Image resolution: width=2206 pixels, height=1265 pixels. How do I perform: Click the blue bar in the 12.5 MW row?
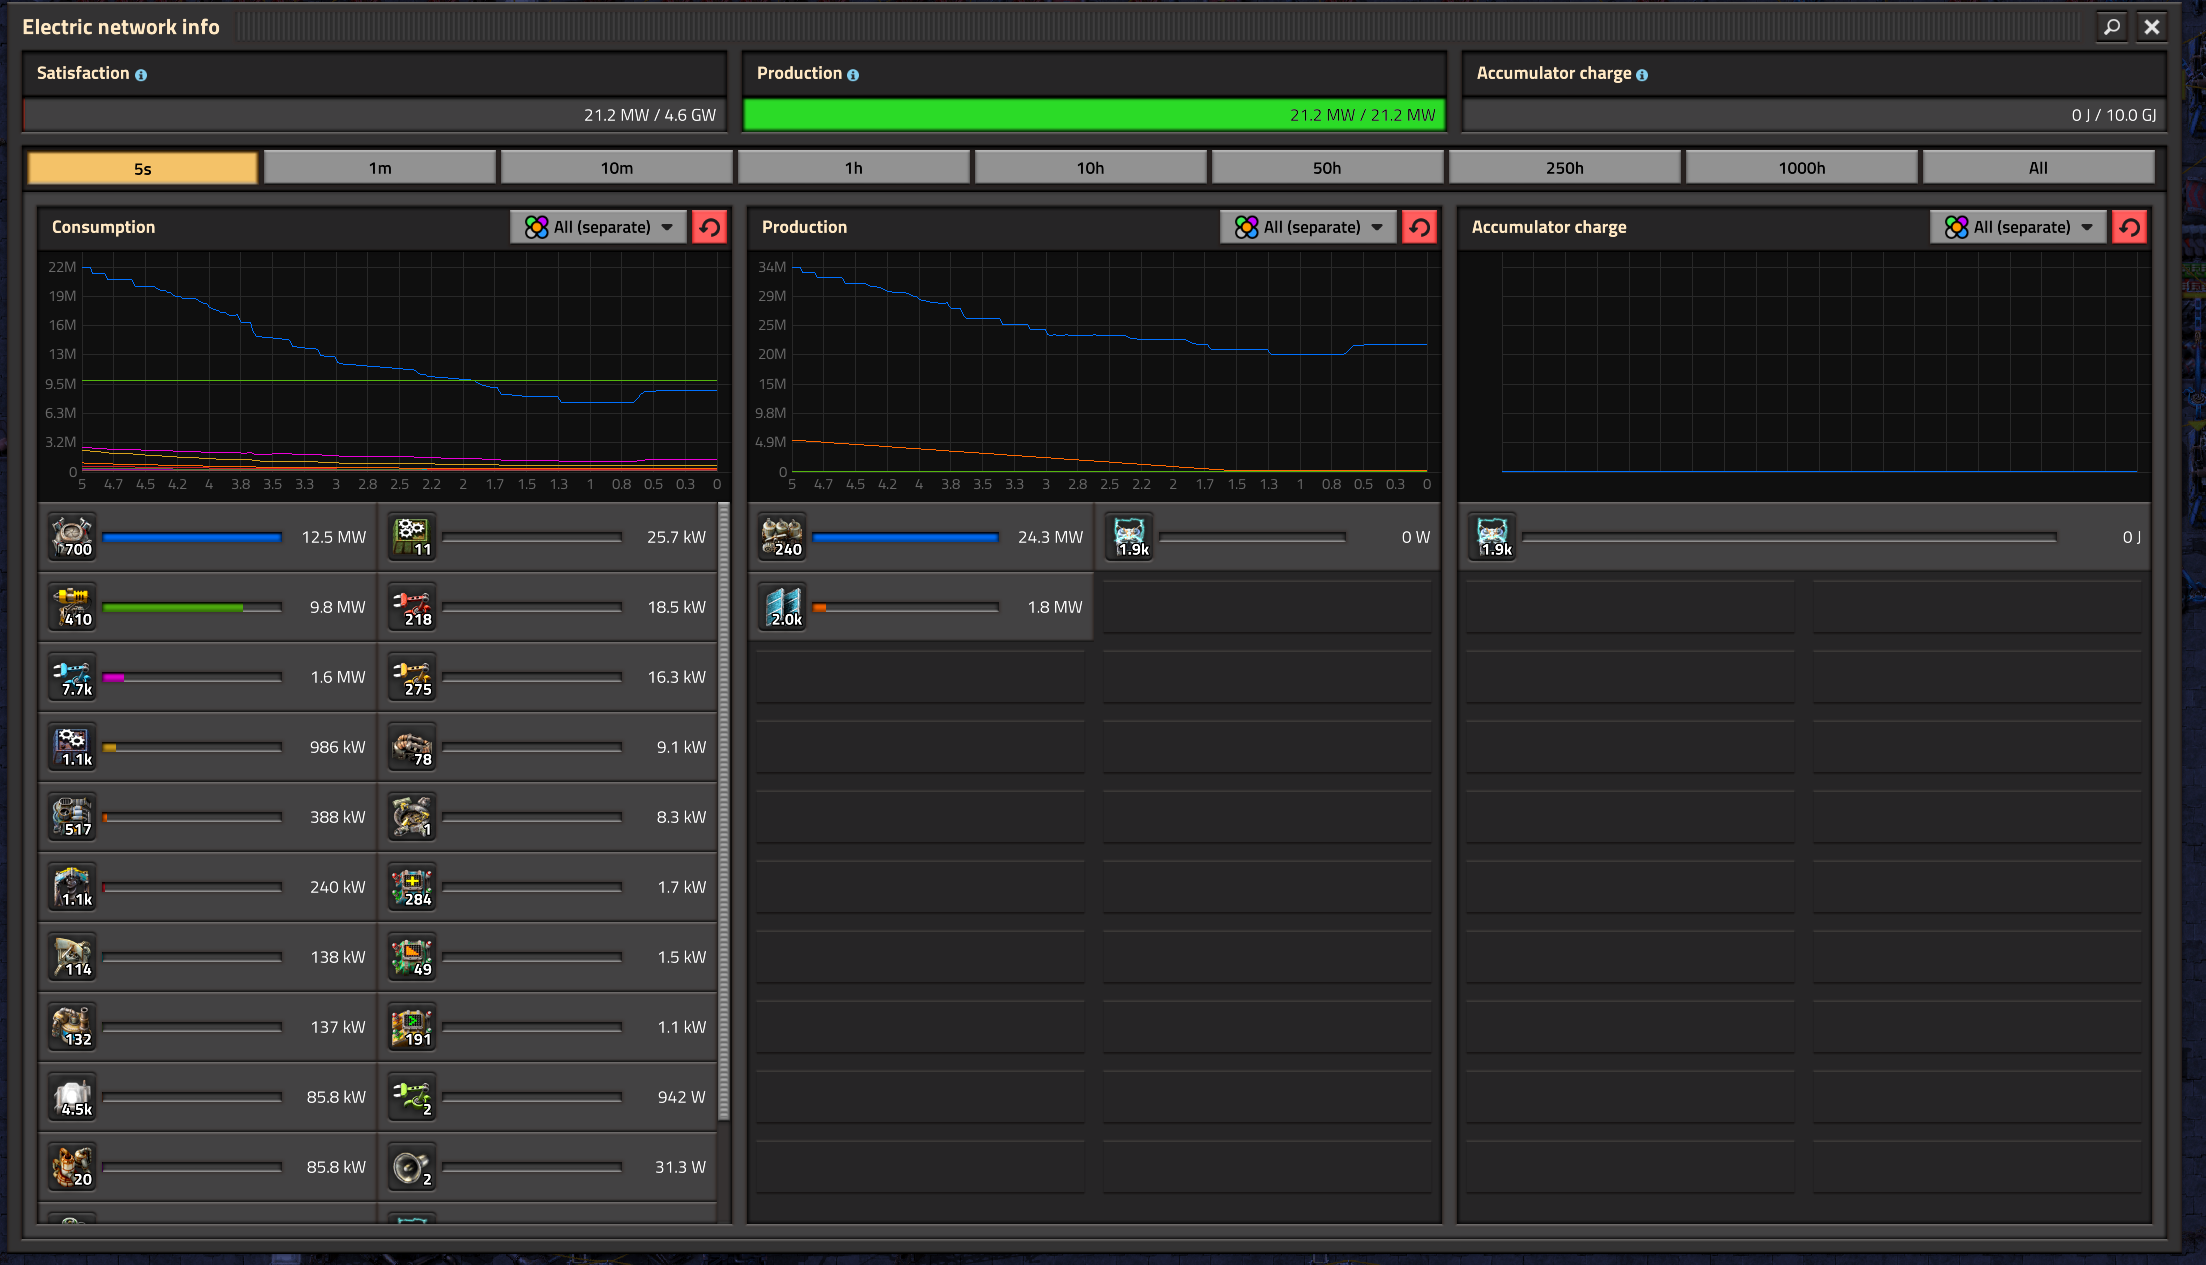click(192, 537)
